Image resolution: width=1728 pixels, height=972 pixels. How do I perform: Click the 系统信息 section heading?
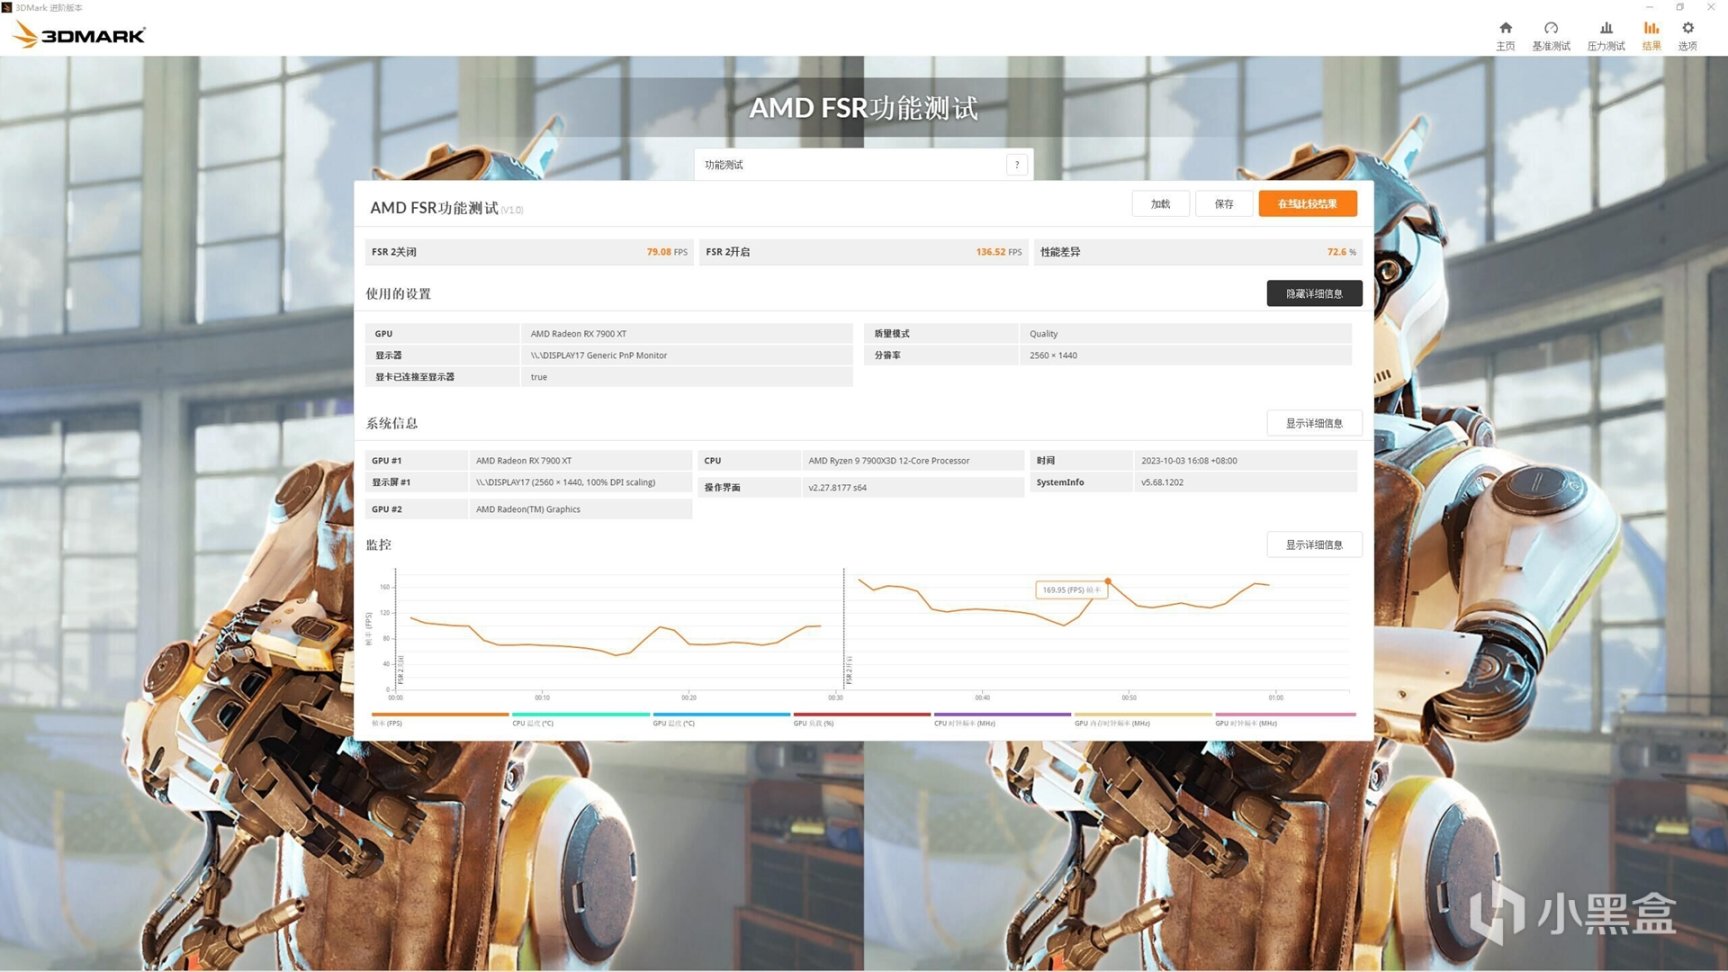[392, 424]
